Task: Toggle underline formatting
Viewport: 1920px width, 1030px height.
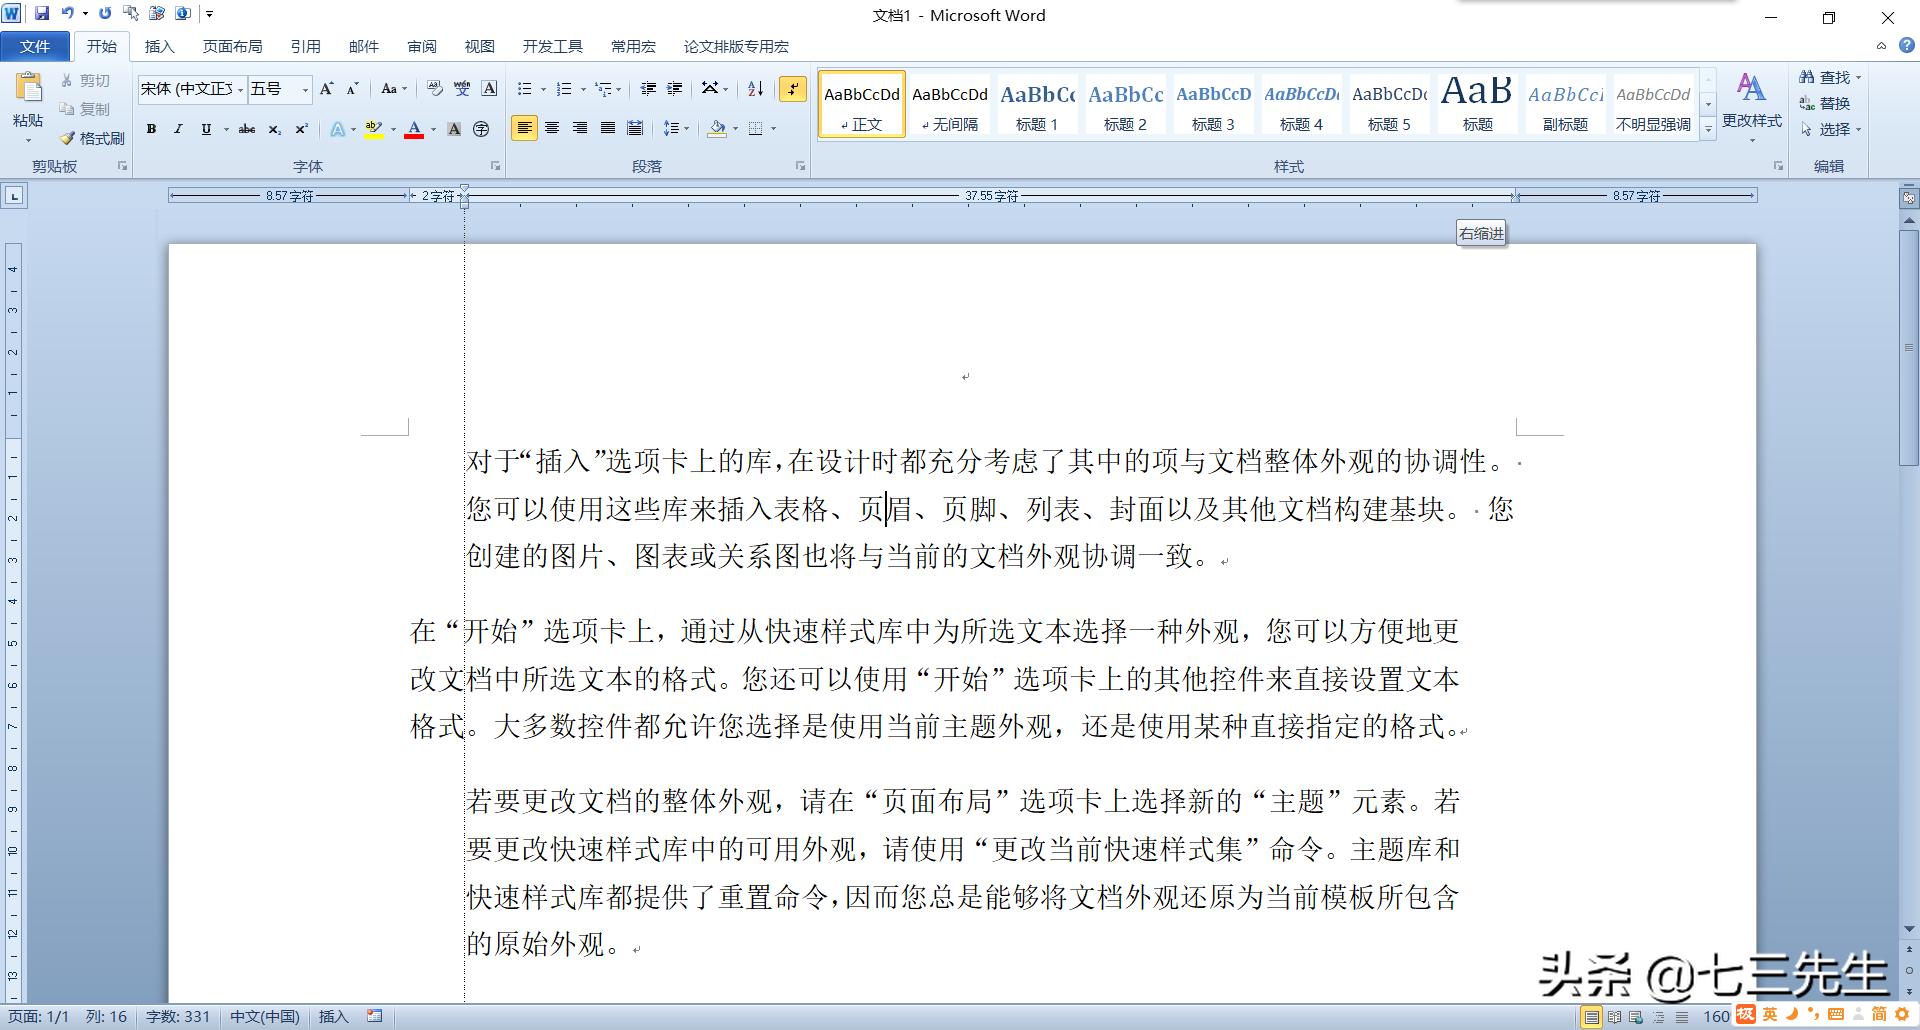Action: tap(204, 128)
